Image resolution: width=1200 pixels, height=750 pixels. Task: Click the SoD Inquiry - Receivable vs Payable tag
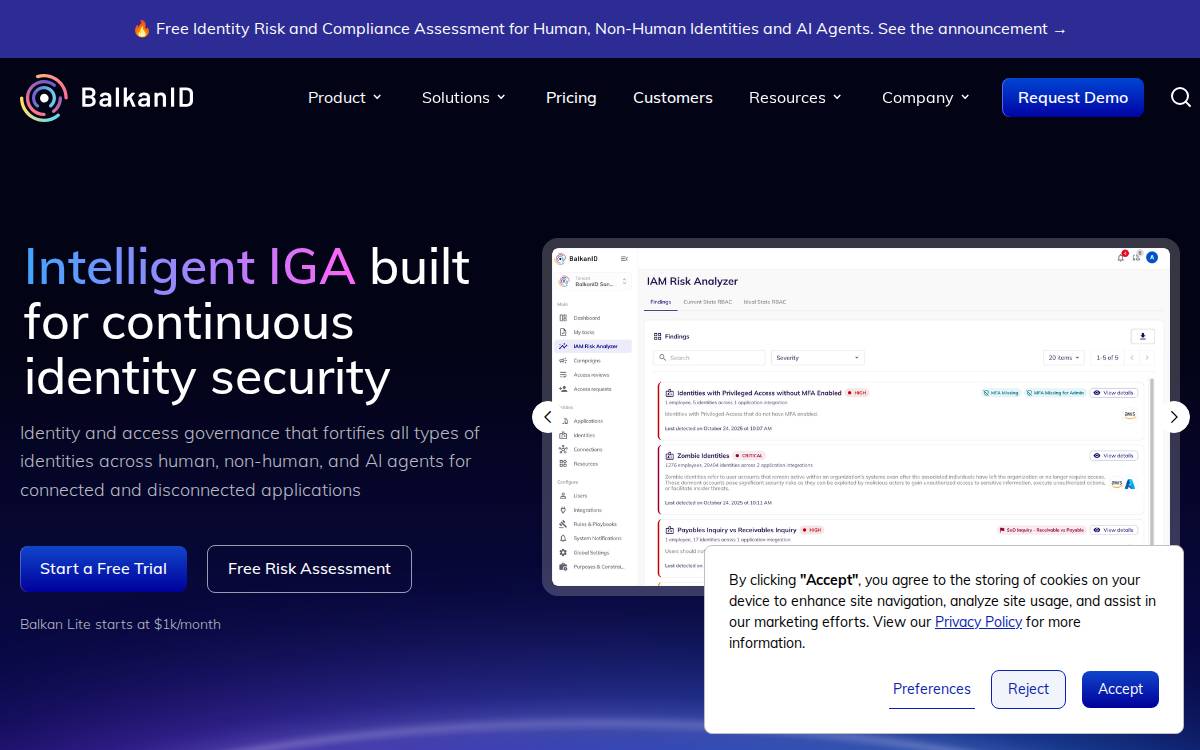(x=1041, y=530)
